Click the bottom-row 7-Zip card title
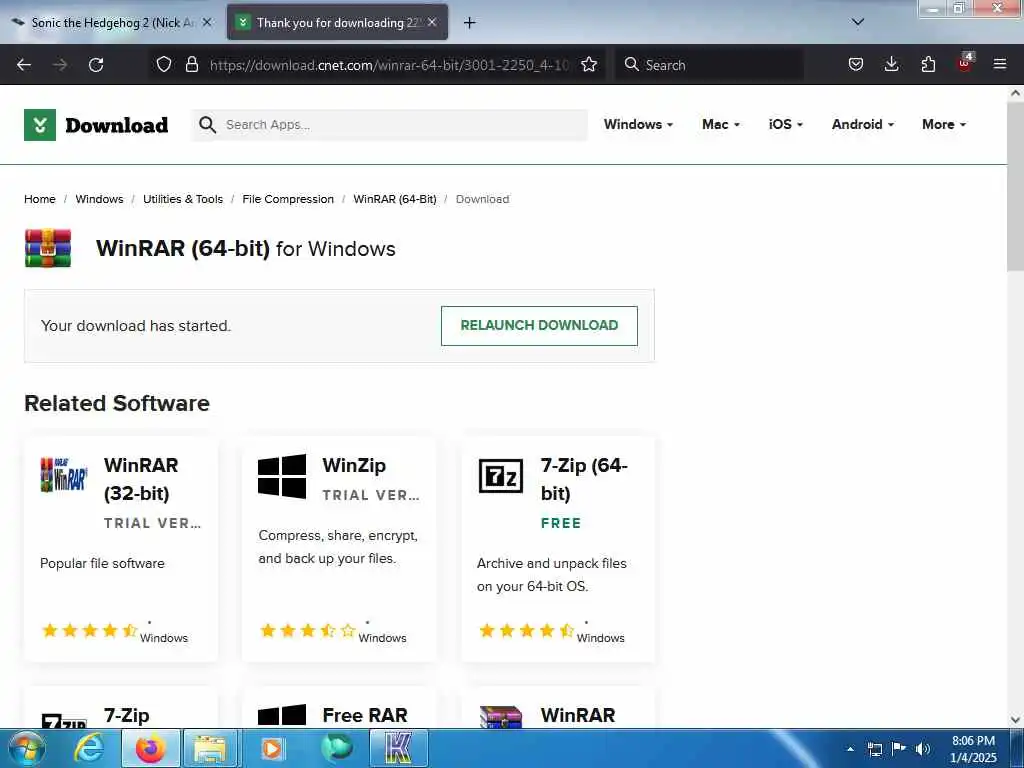Screen dimensions: 1024x768 pyautogui.click(x=127, y=715)
